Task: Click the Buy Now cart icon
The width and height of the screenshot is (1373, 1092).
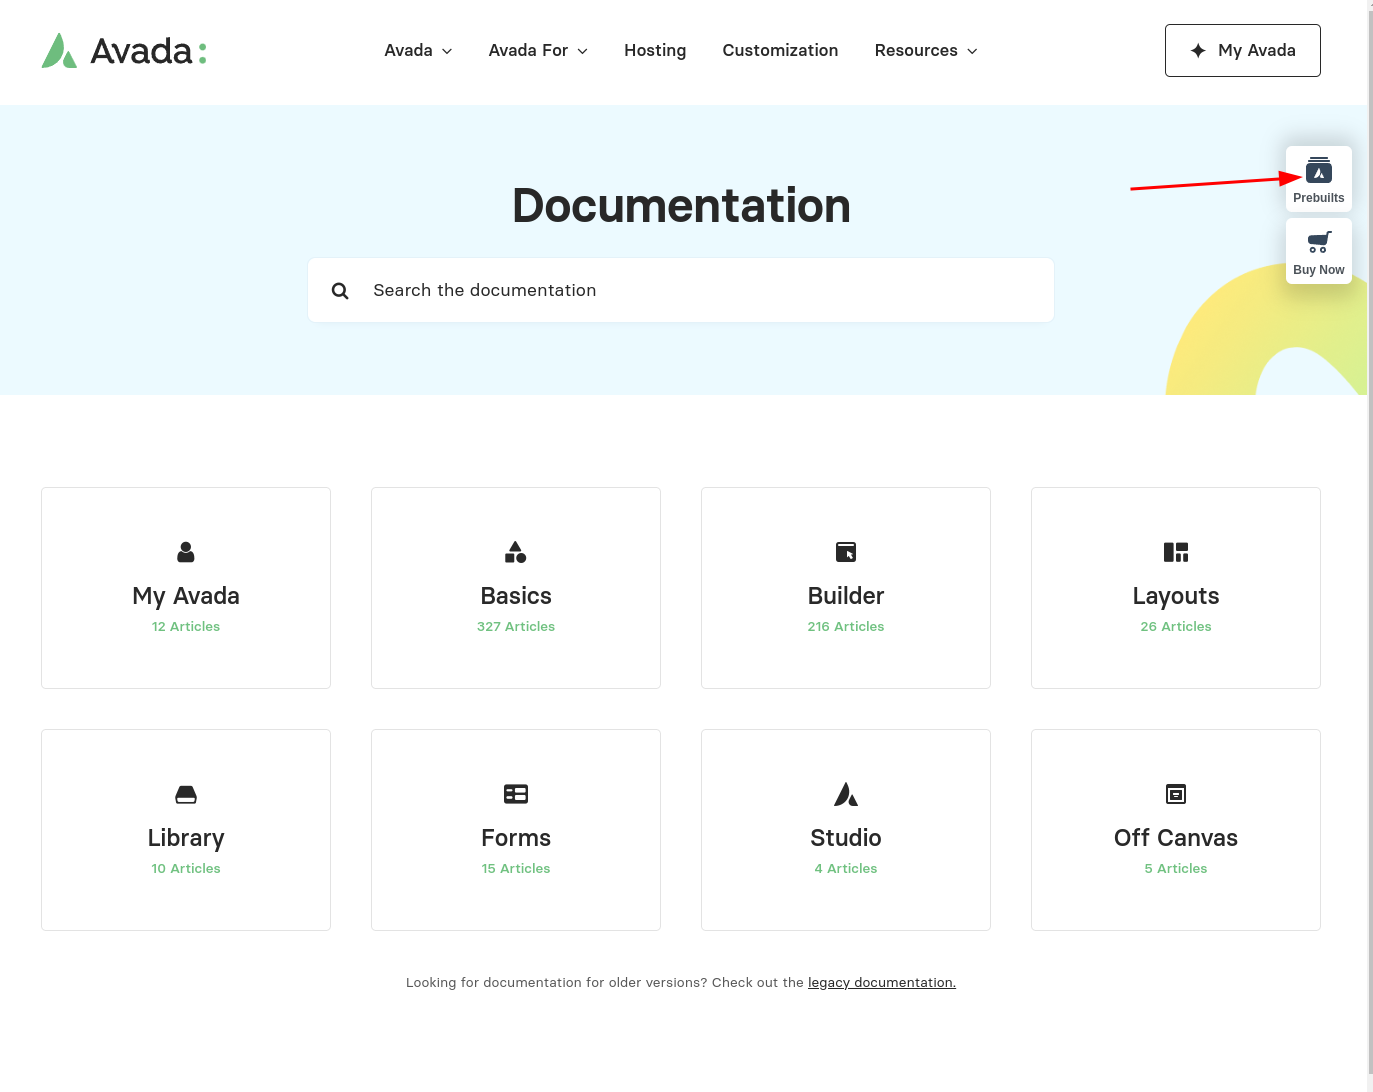Action: pos(1318,243)
